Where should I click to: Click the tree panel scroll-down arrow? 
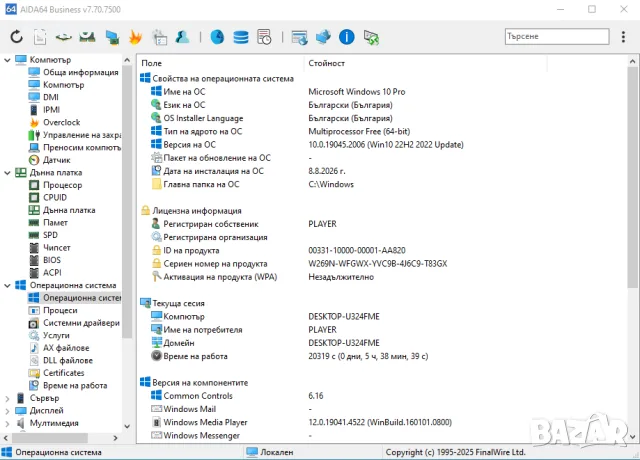click(x=127, y=426)
